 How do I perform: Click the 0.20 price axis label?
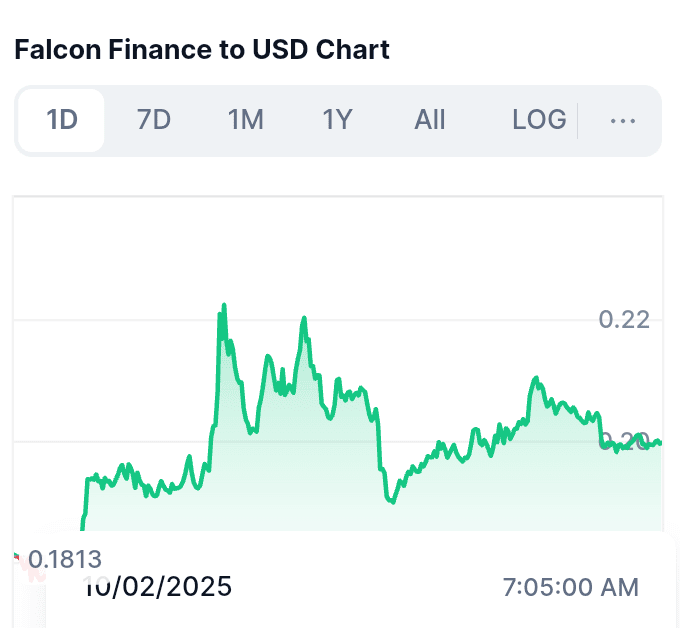point(624,441)
